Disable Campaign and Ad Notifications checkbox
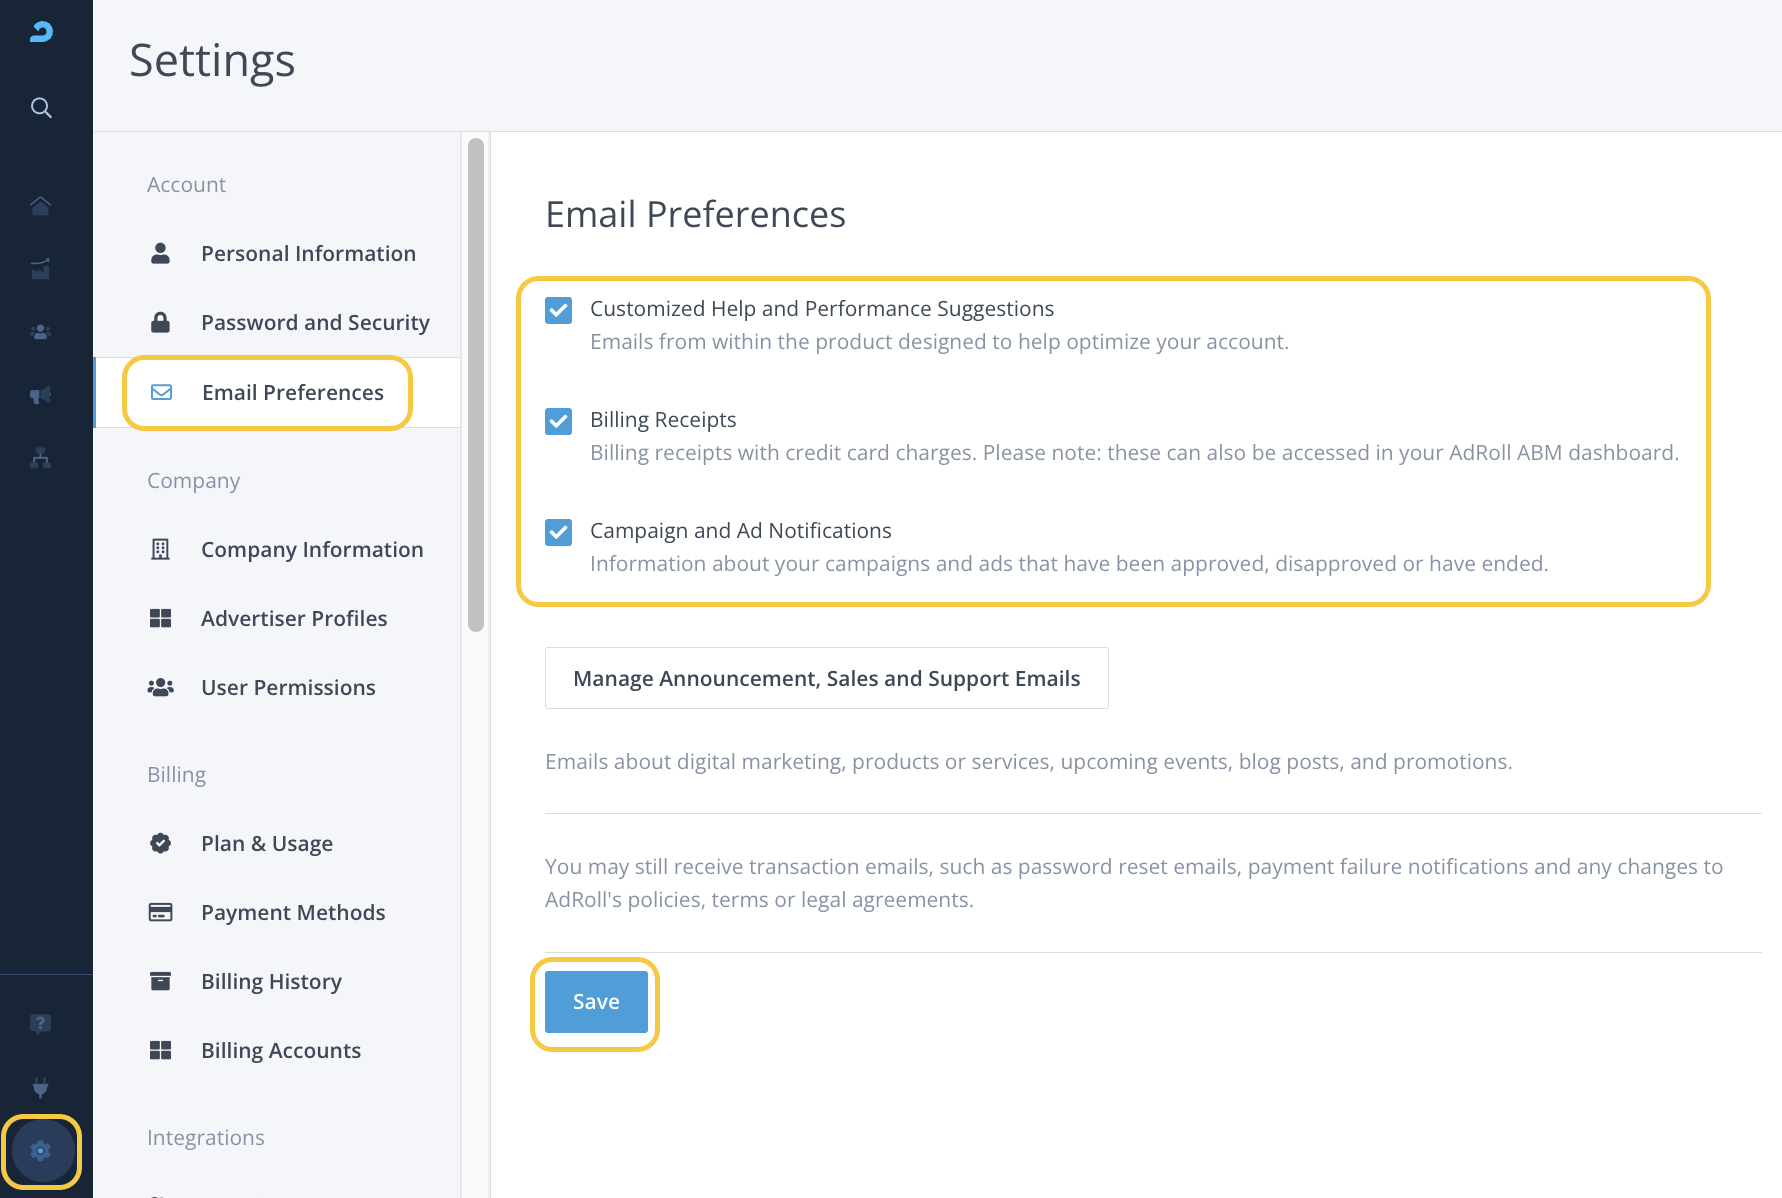Viewport: 1782px width, 1198px height. 559,532
